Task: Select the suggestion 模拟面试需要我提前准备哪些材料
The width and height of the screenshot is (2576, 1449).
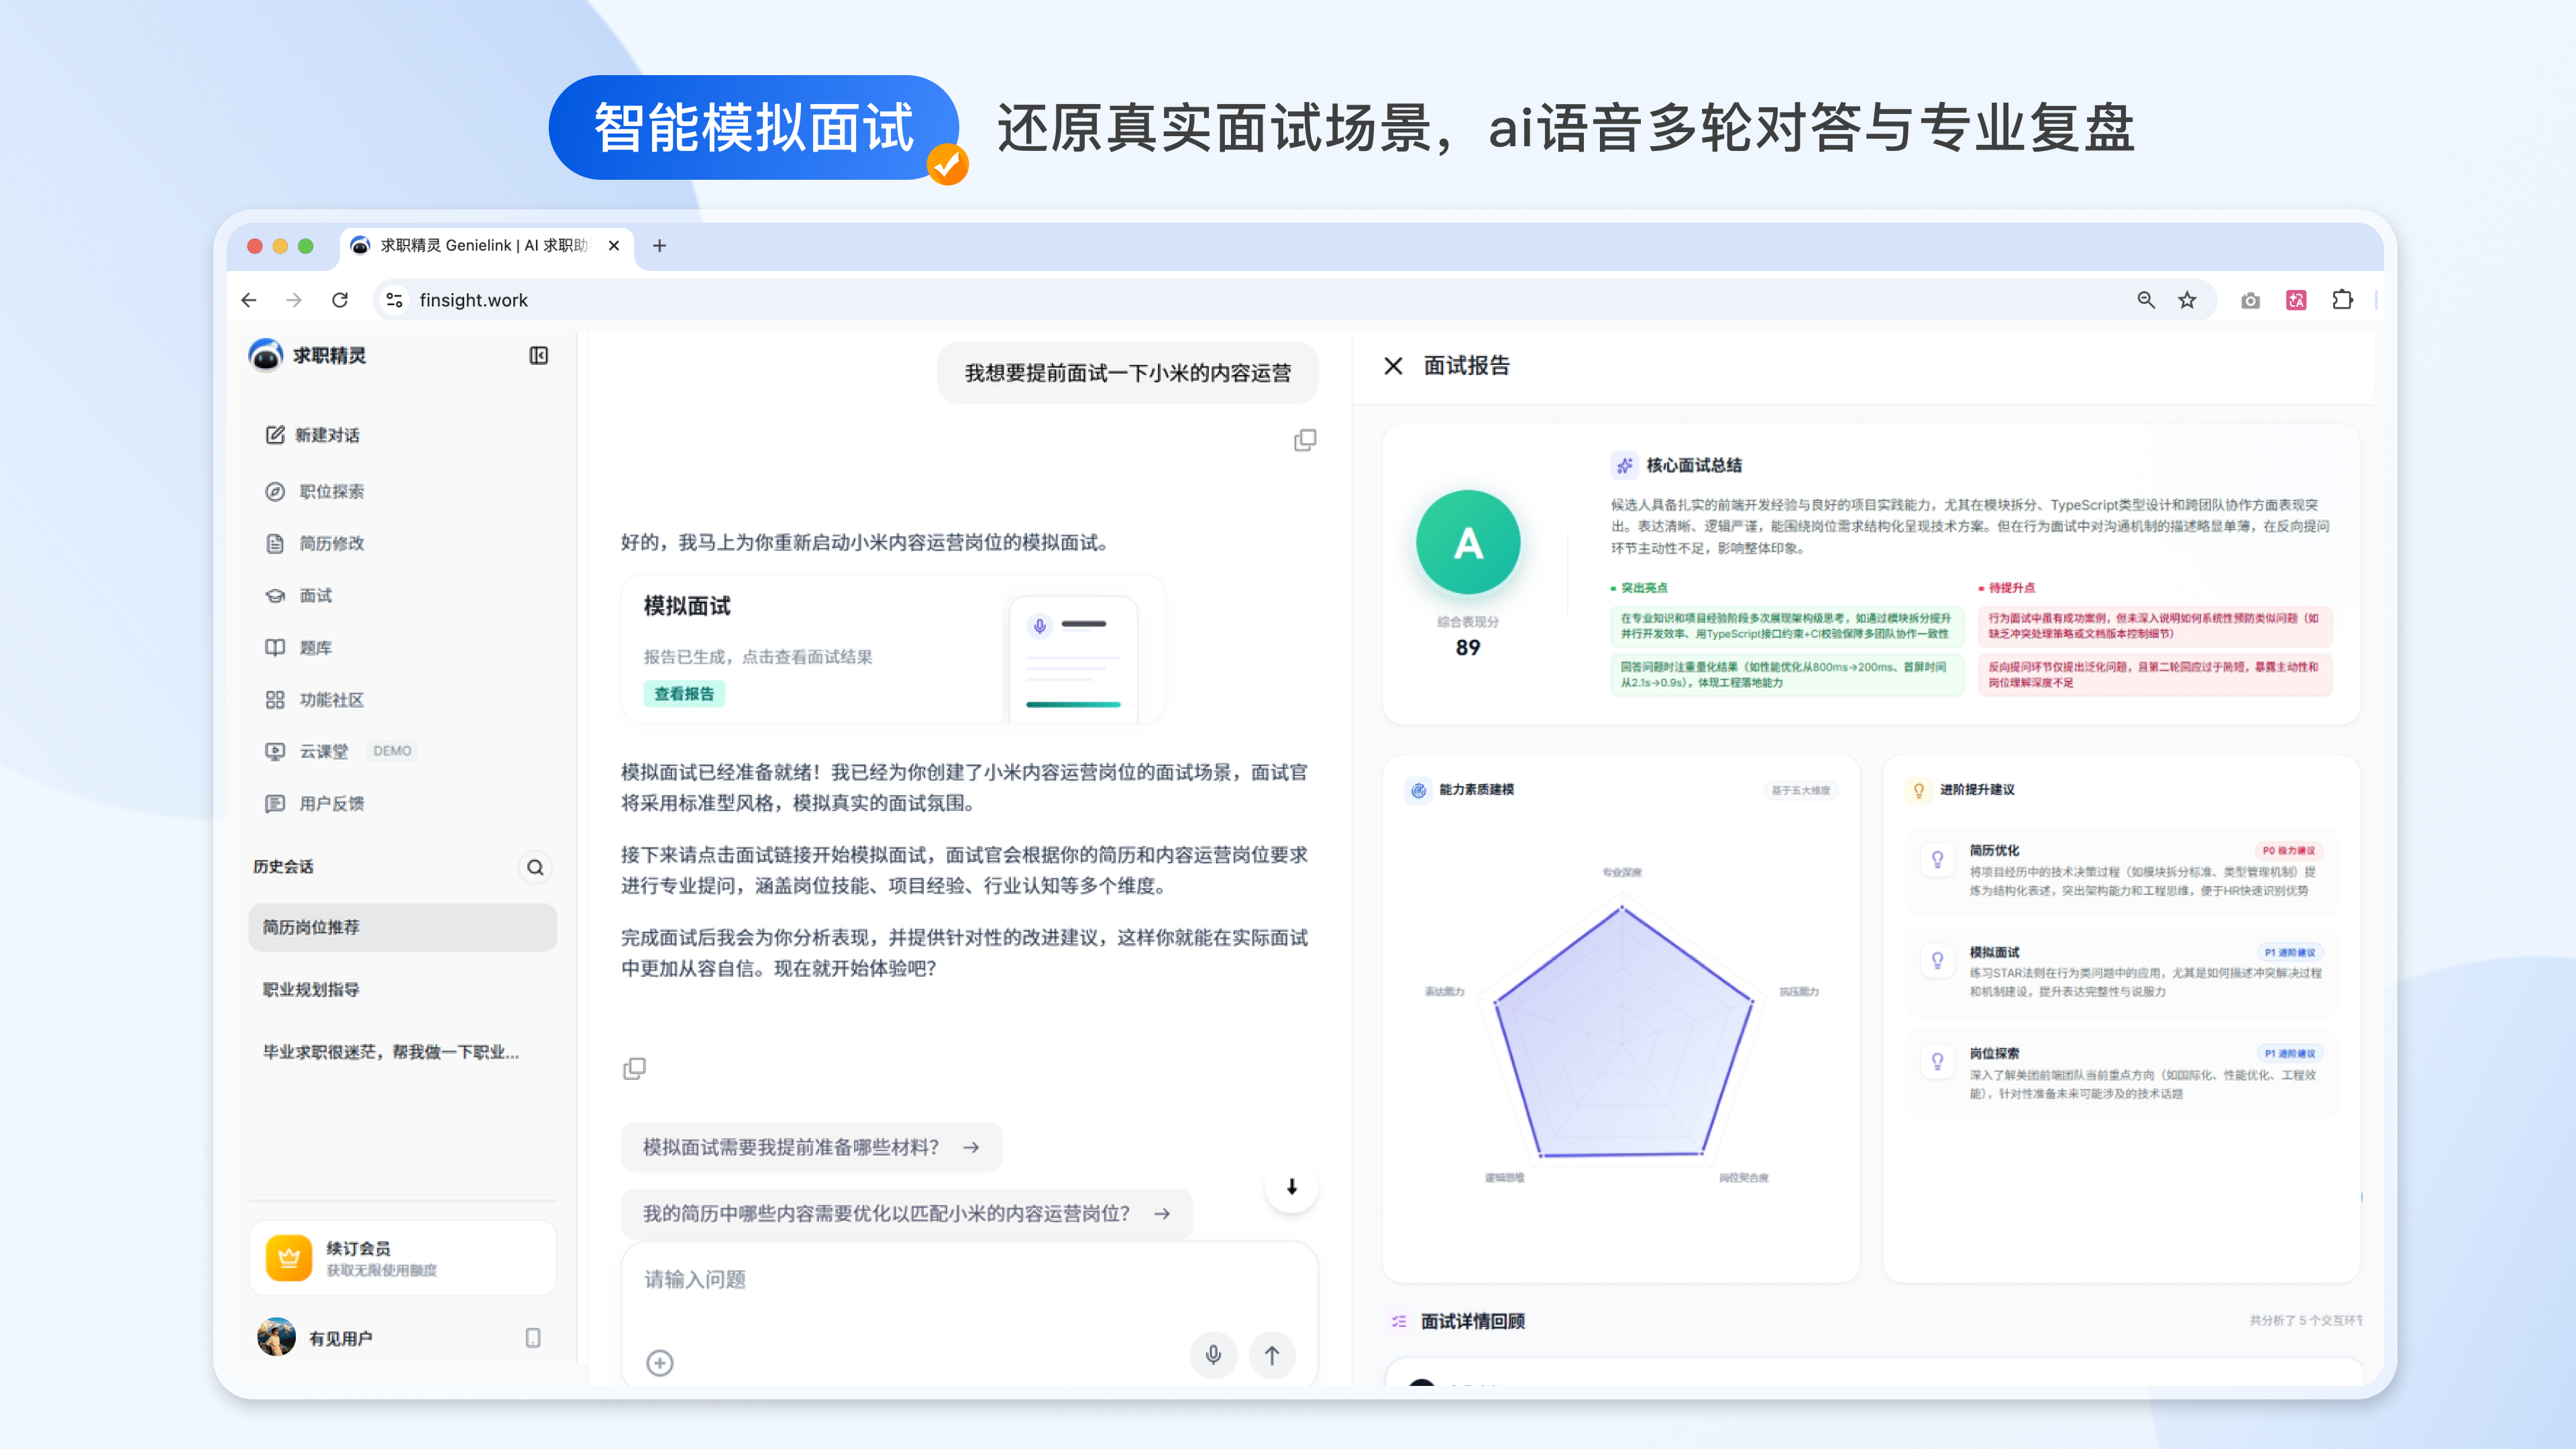Action: 811,1147
